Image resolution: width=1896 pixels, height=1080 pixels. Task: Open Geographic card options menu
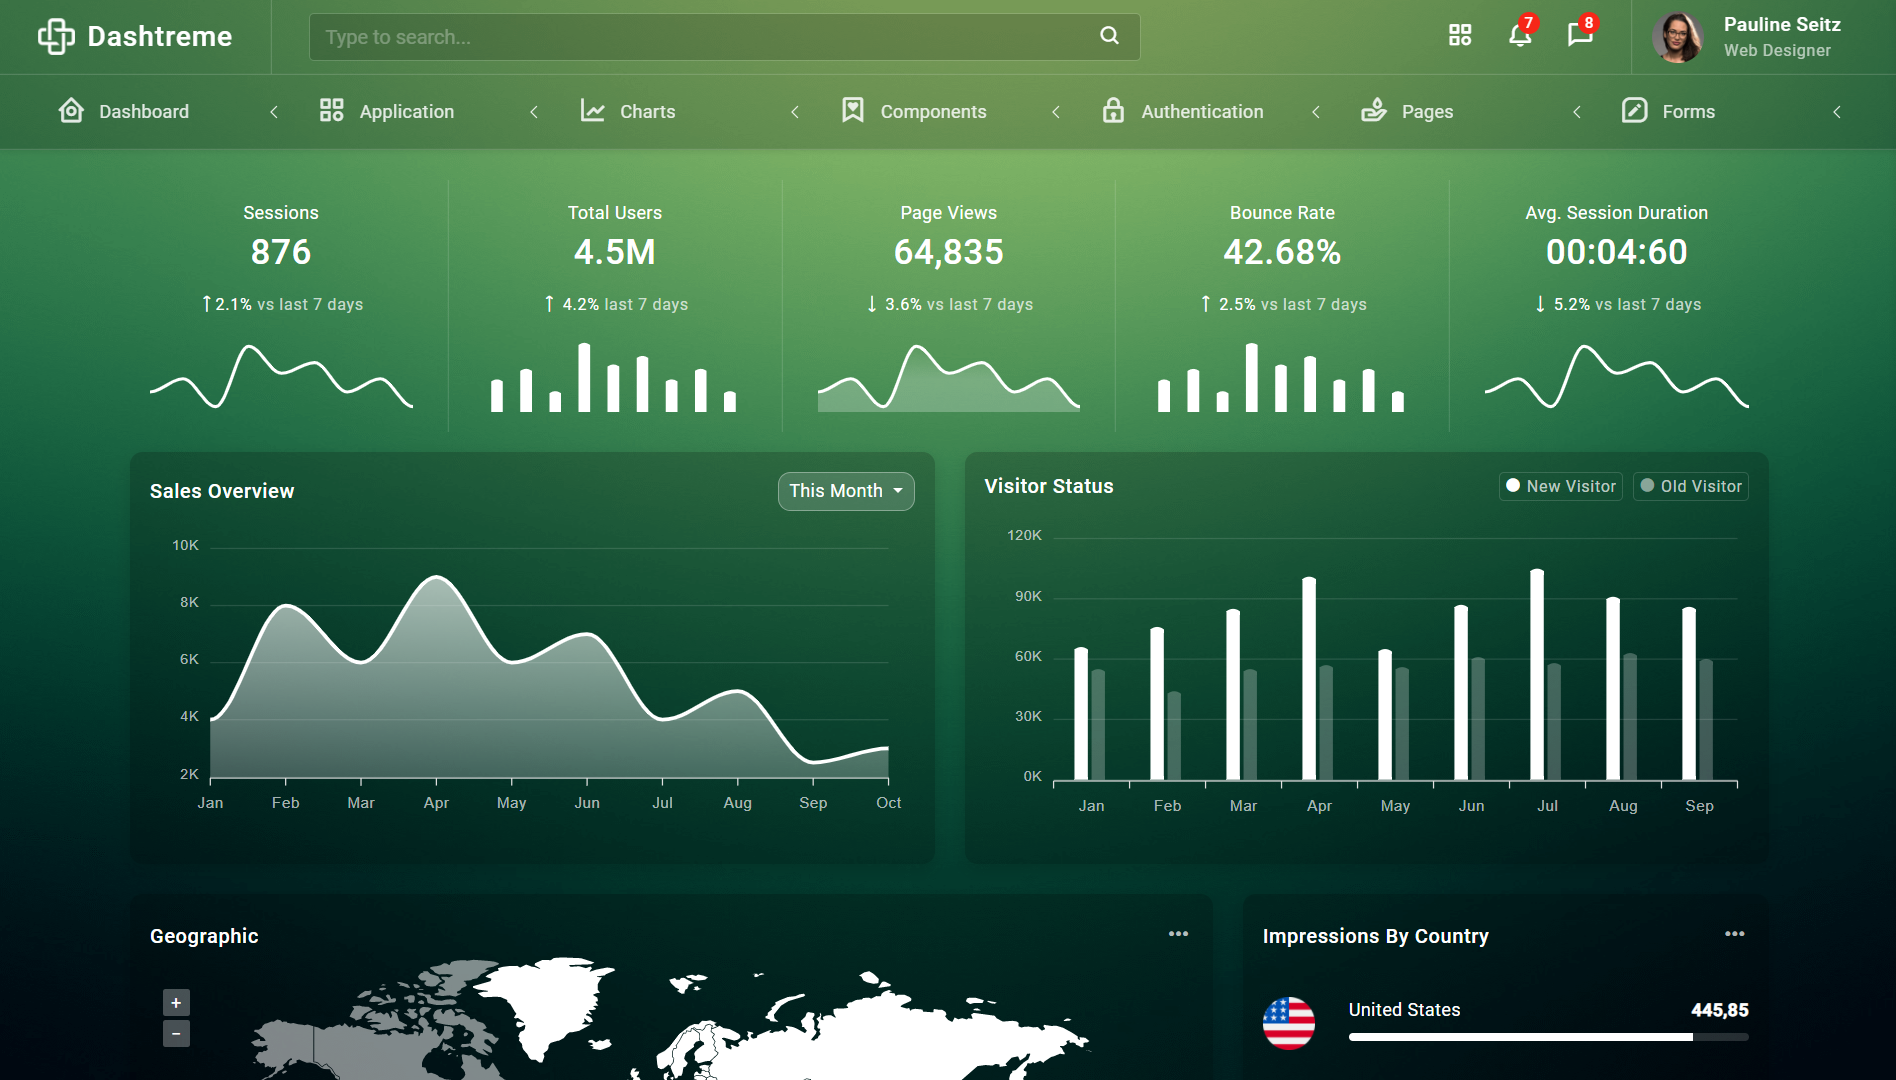point(1178,934)
